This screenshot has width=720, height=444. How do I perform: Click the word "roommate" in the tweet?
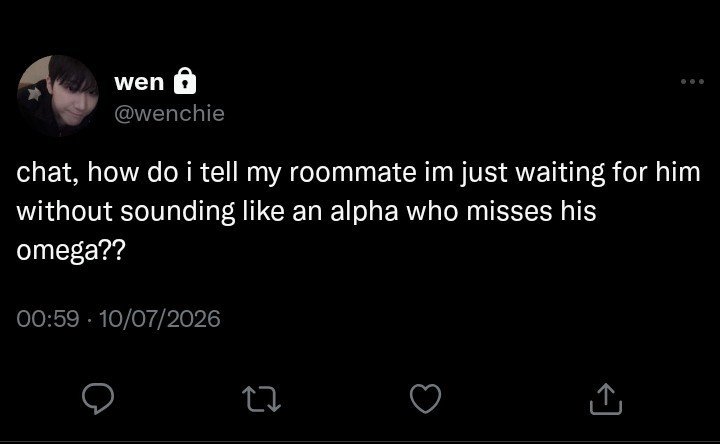pos(353,173)
